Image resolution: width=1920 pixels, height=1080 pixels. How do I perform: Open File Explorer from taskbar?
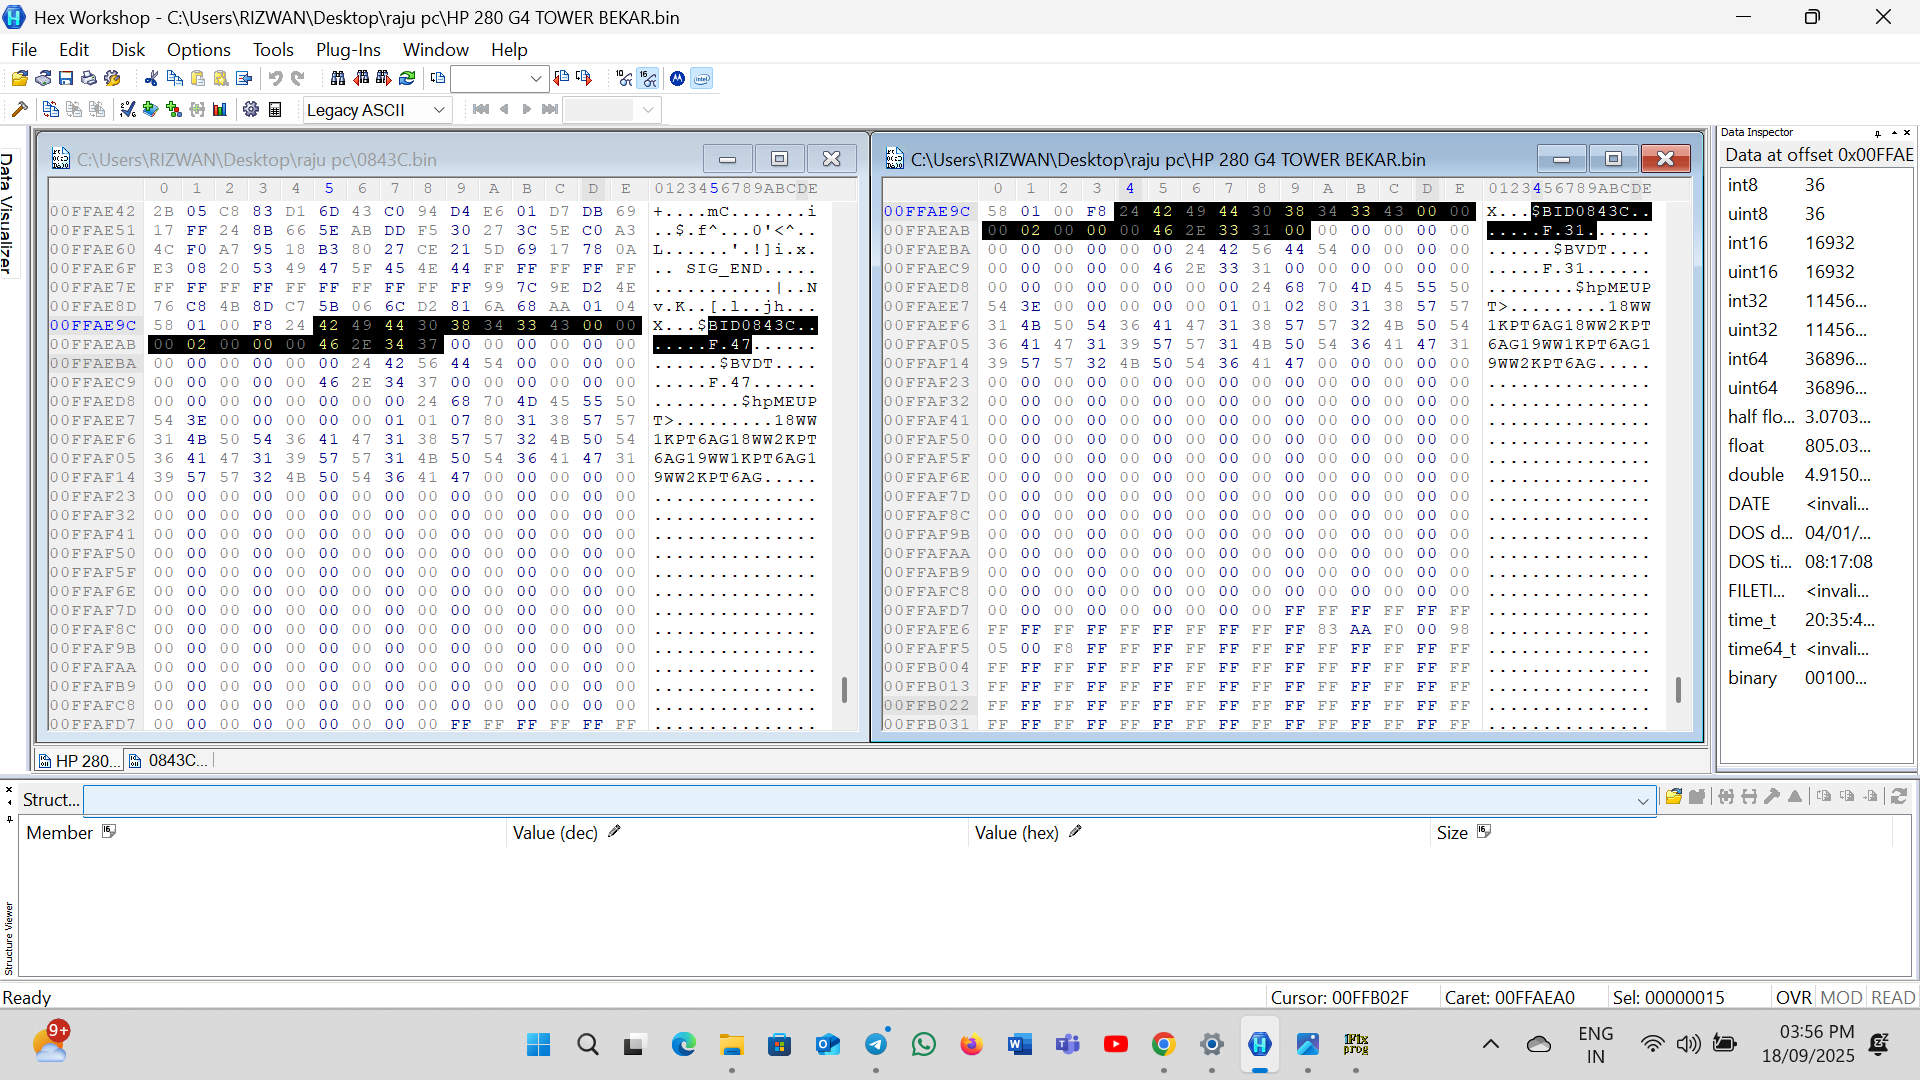(731, 1045)
